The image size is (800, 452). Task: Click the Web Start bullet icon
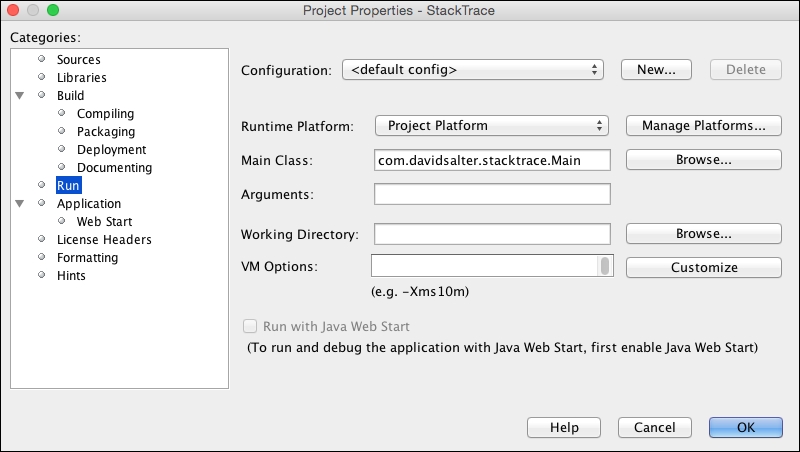tap(62, 220)
